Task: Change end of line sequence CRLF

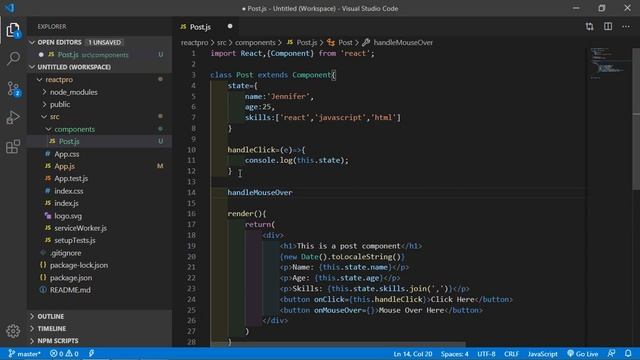Action: click(511, 354)
